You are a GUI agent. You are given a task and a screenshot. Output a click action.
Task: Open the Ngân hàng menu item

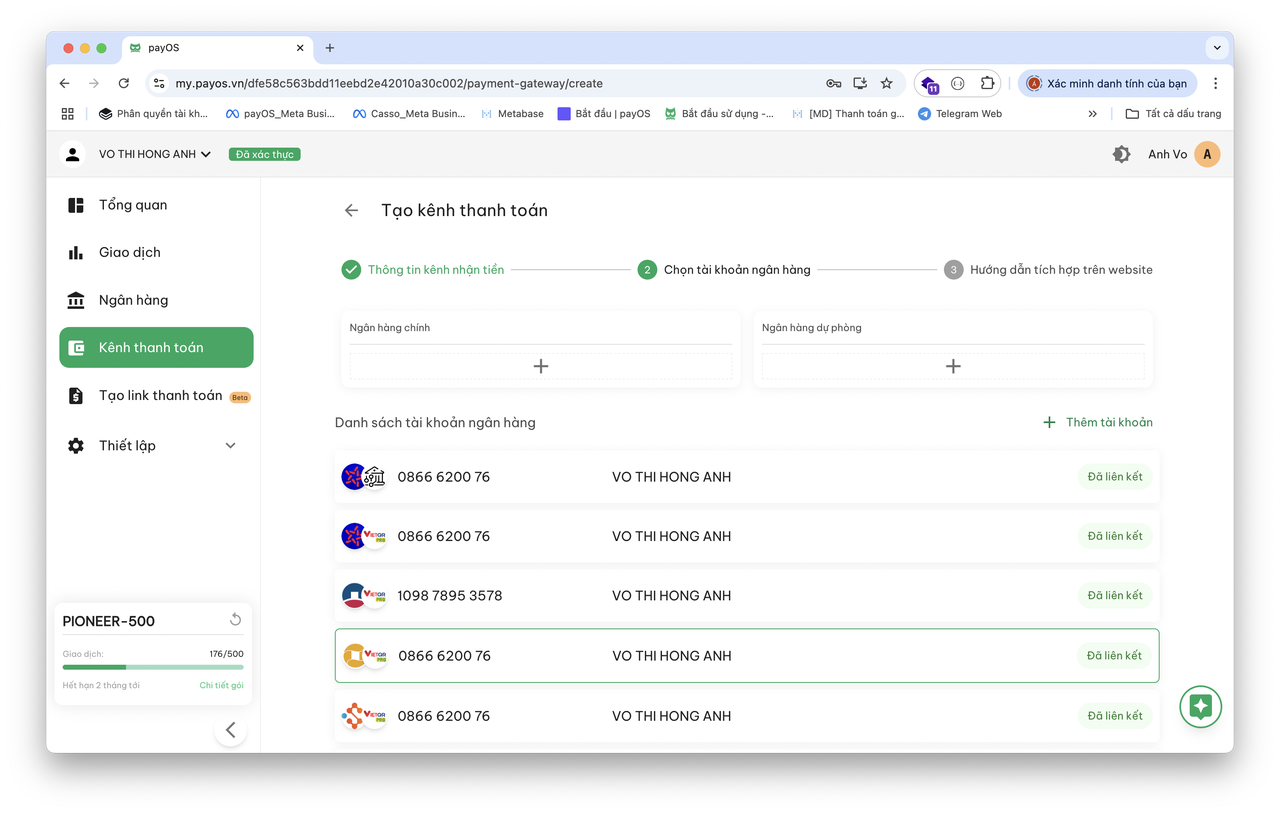point(156,300)
